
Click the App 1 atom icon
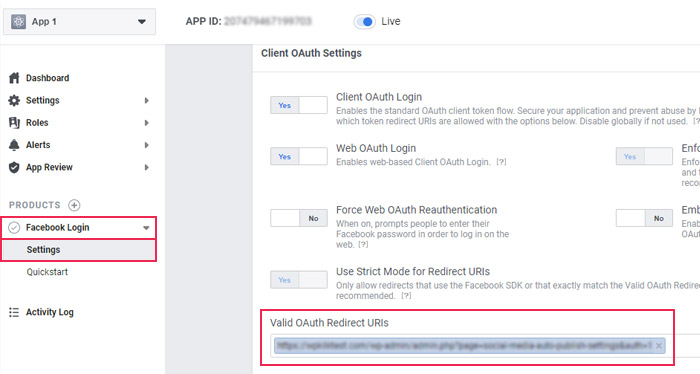coord(18,21)
